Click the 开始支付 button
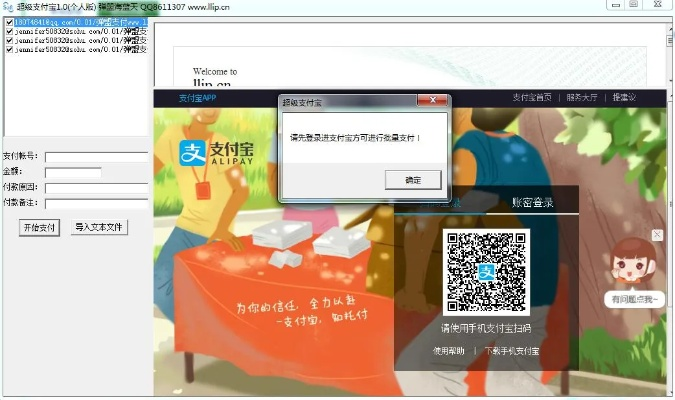The image size is (675, 400). pyautogui.click(x=39, y=228)
